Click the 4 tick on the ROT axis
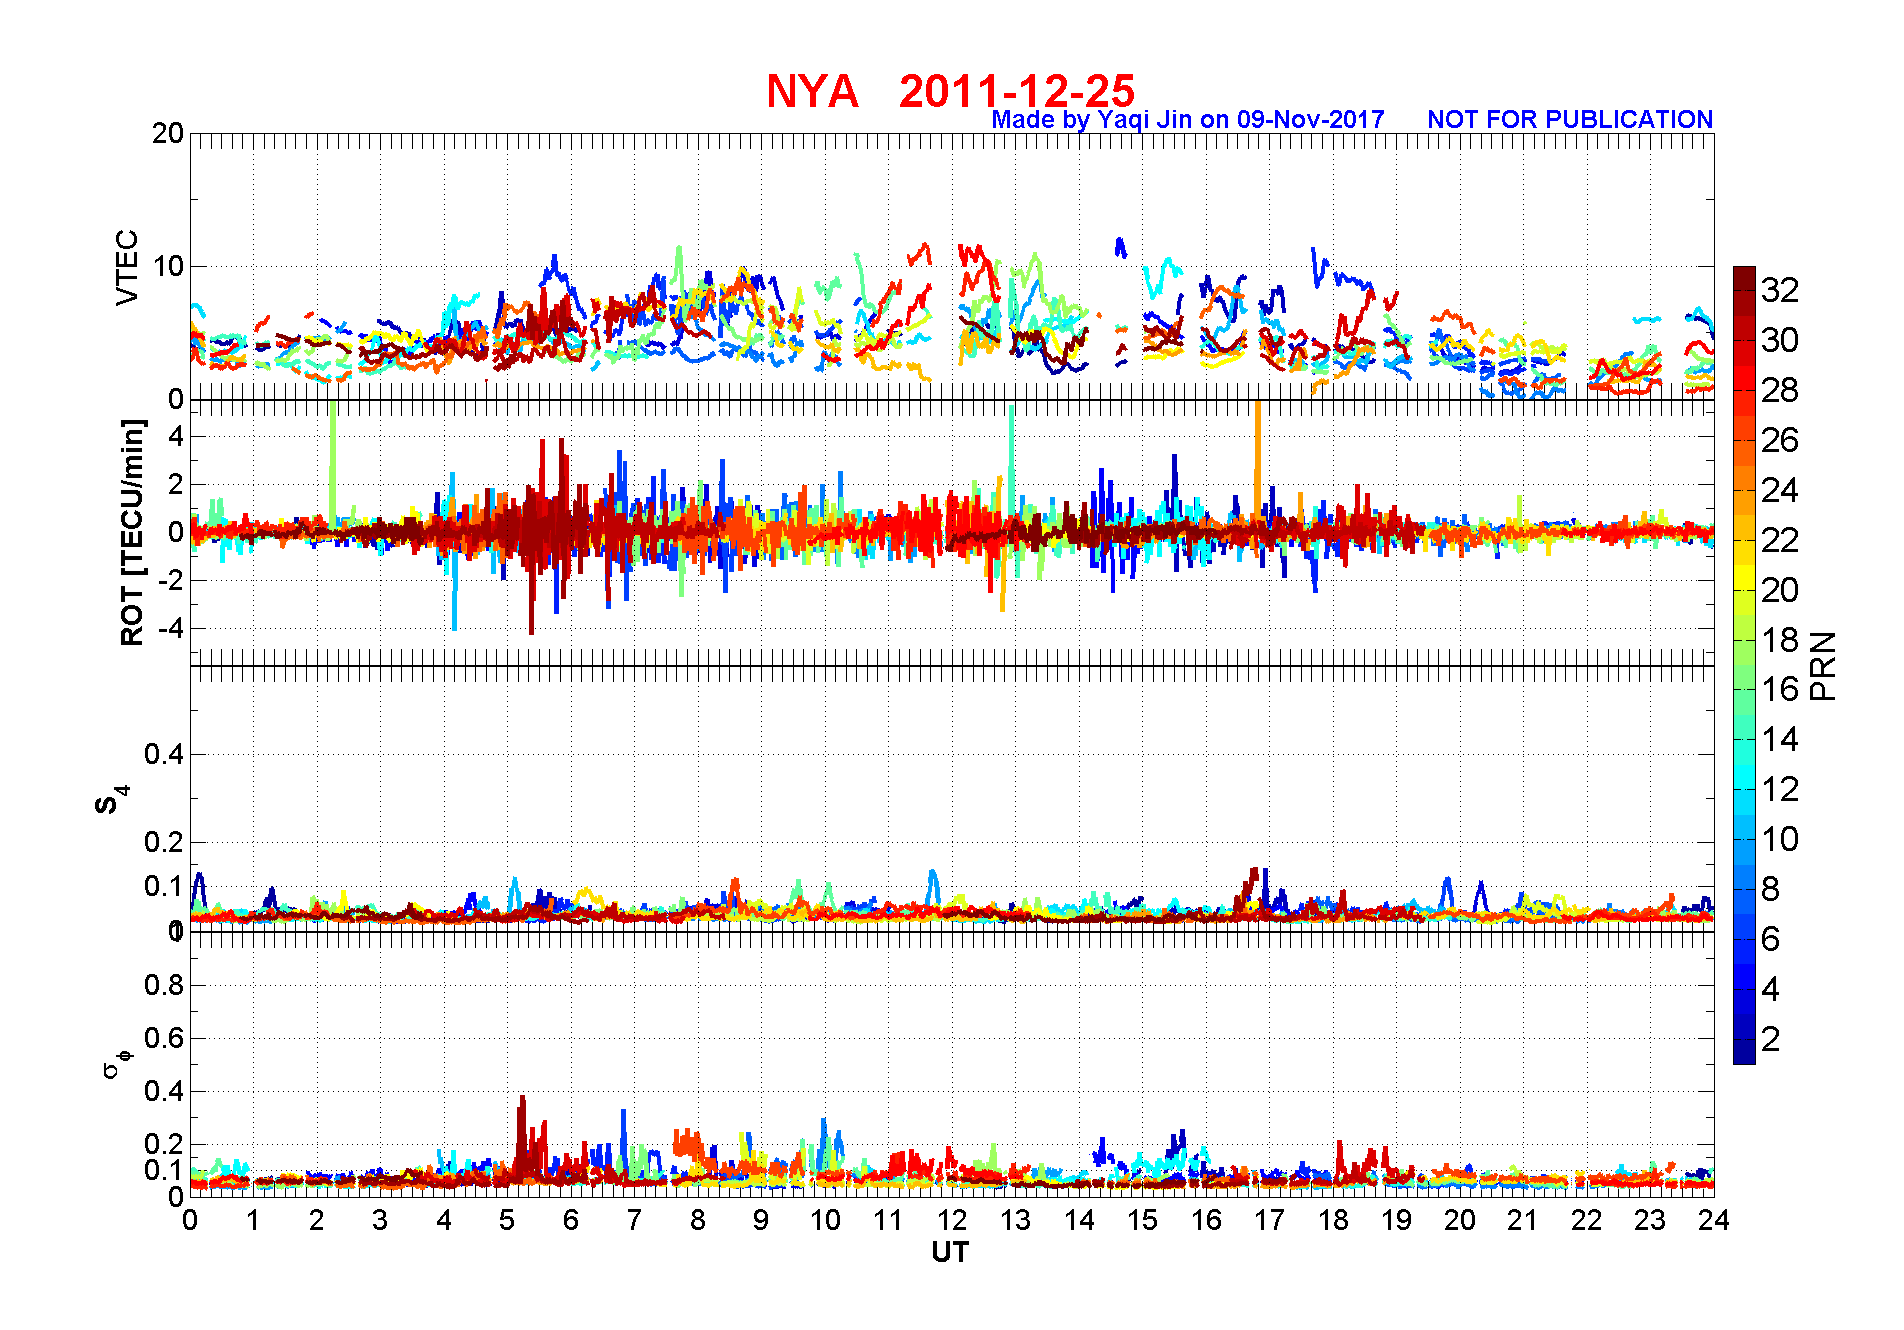The height and width of the screenshot is (1330, 1904). tap(176, 436)
